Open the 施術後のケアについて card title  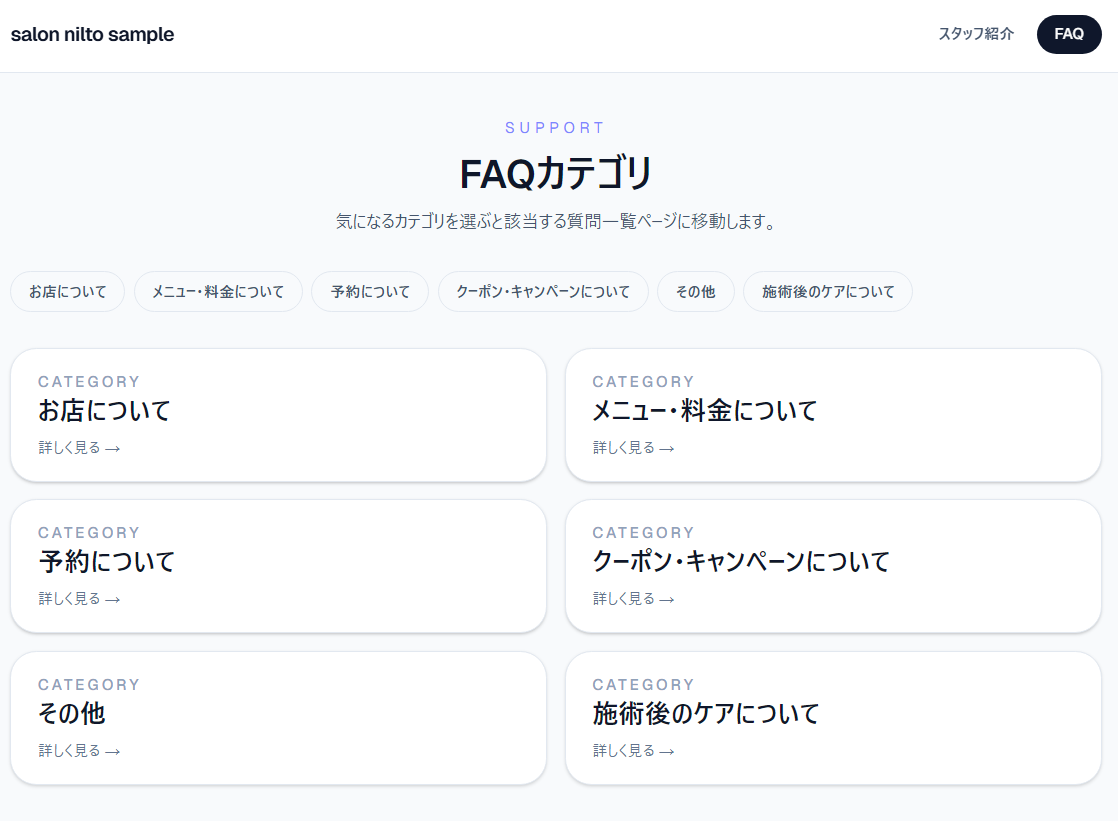705,713
